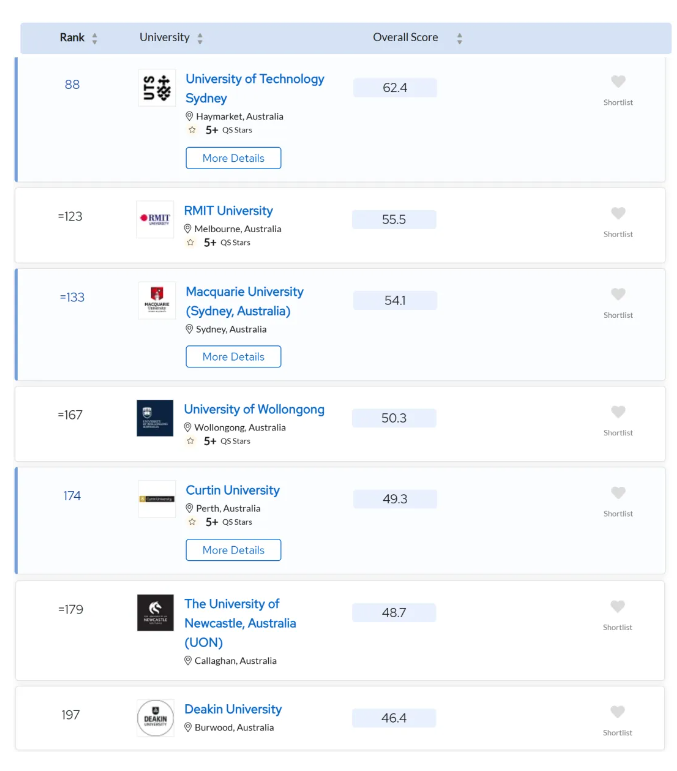Screen dimensions: 677x771
Task: Click the Deakin University logo
Action: (x=155, y=718)
